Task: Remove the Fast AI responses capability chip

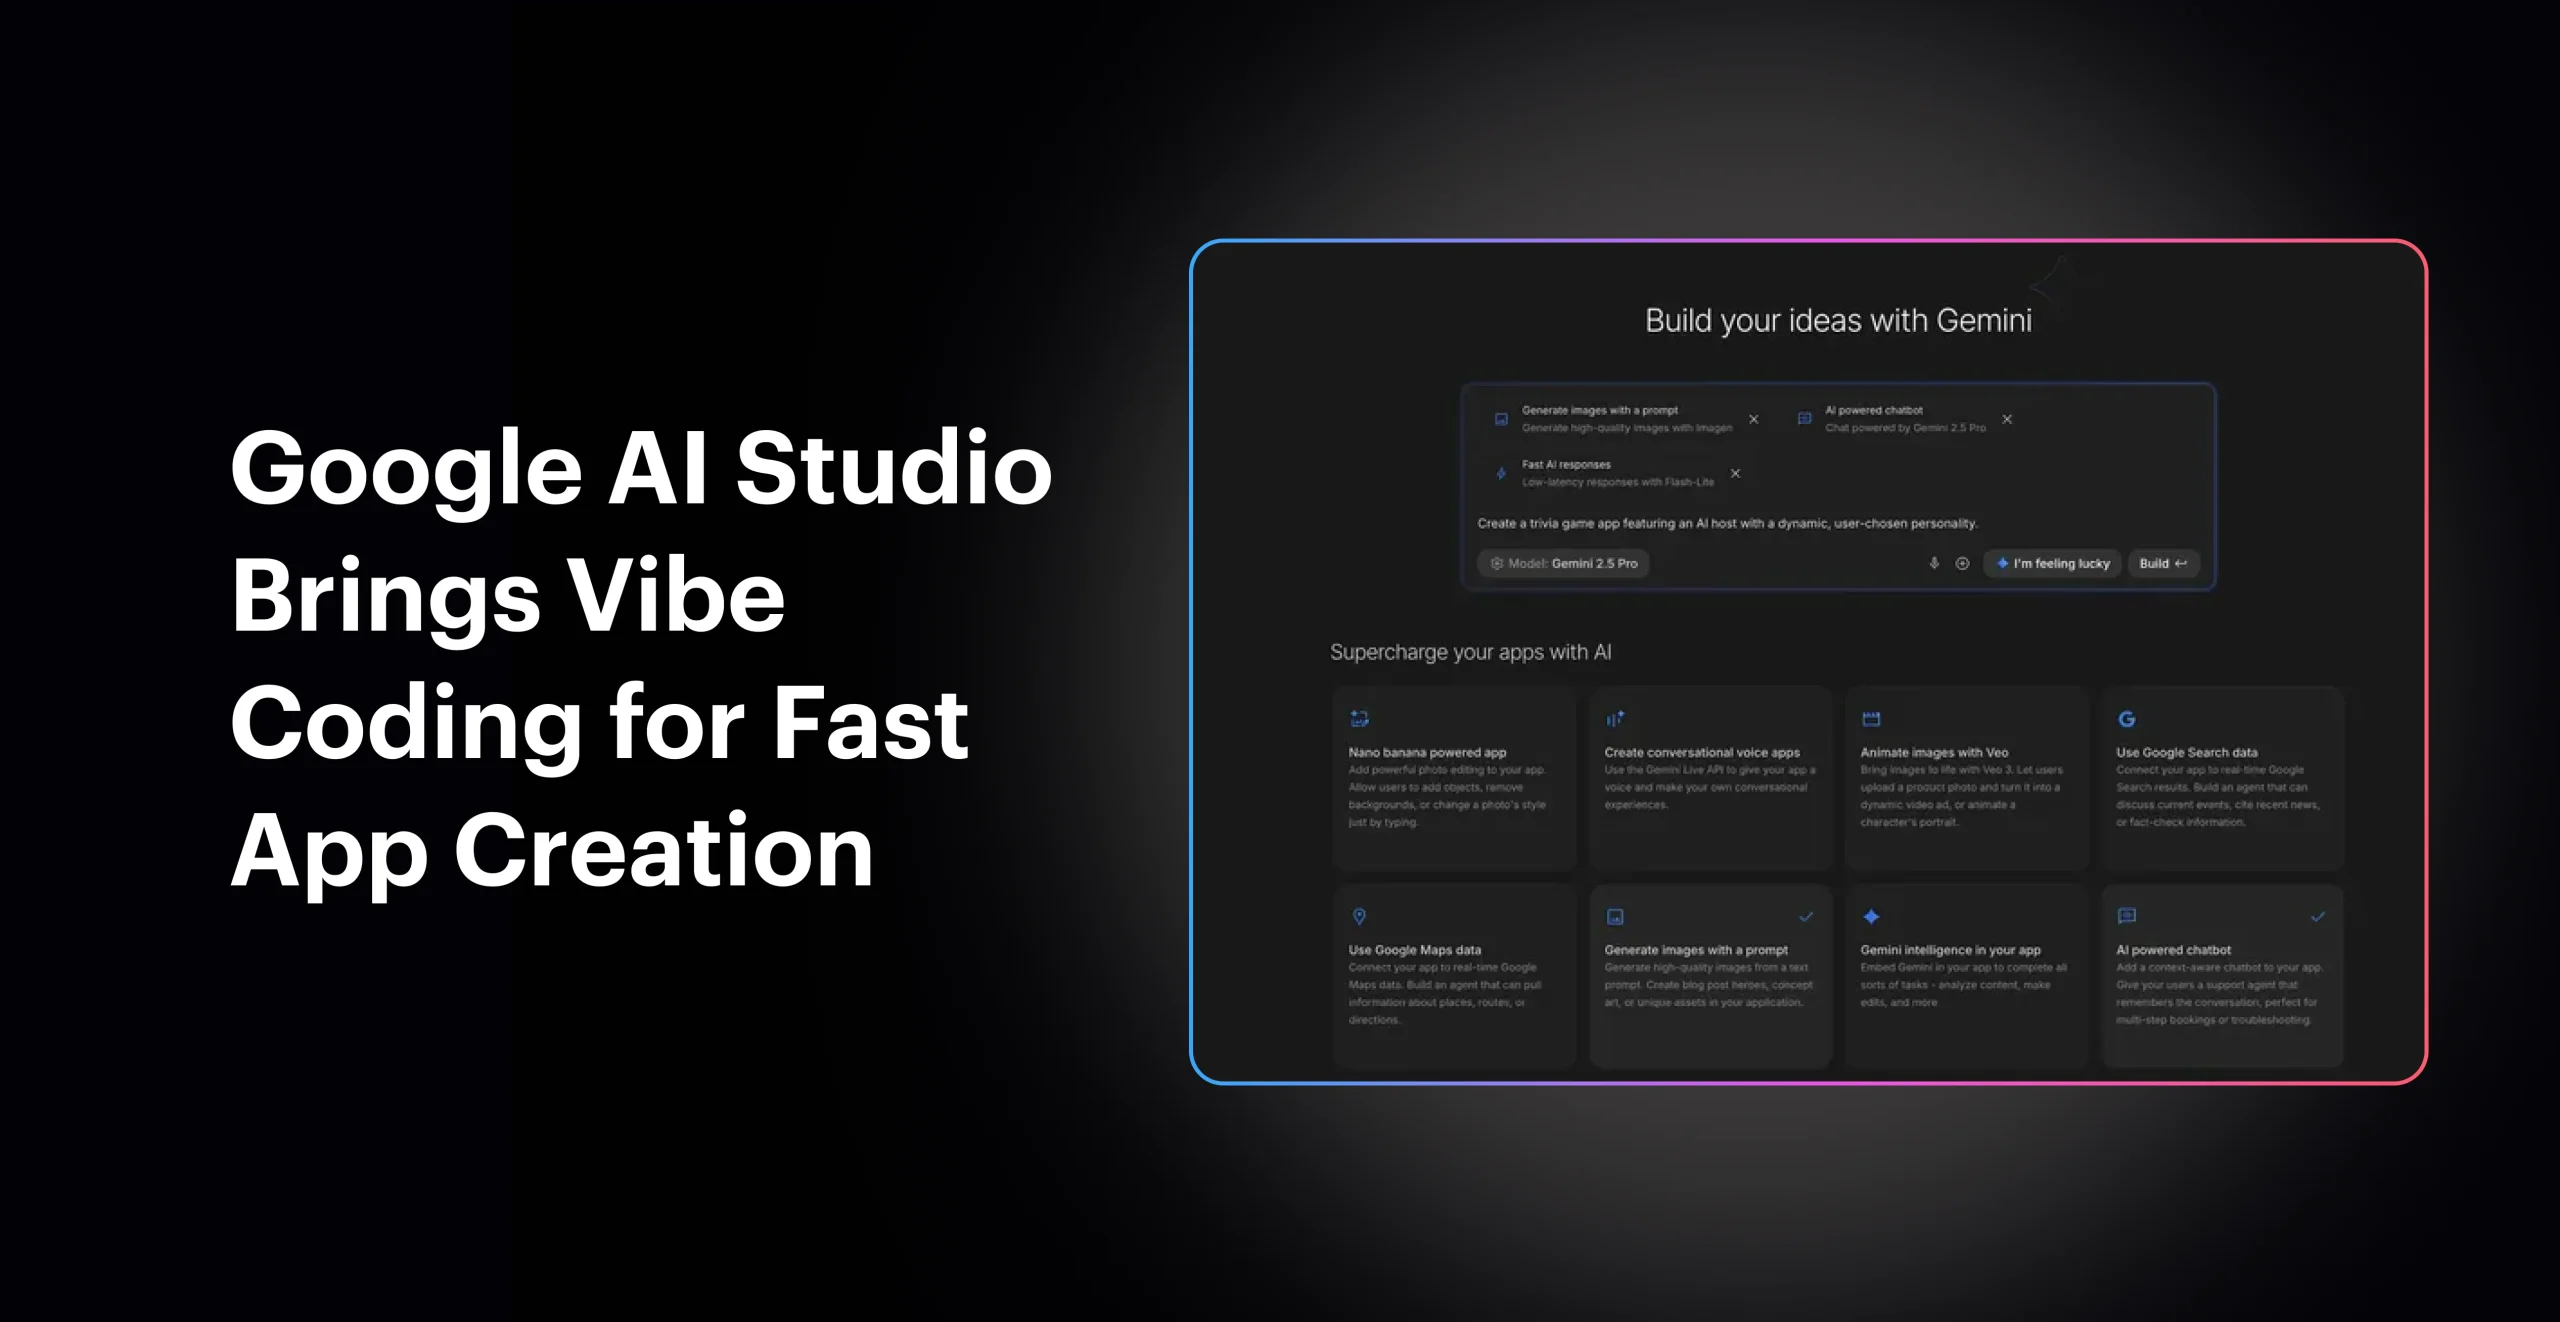Action: [1736, 473]
